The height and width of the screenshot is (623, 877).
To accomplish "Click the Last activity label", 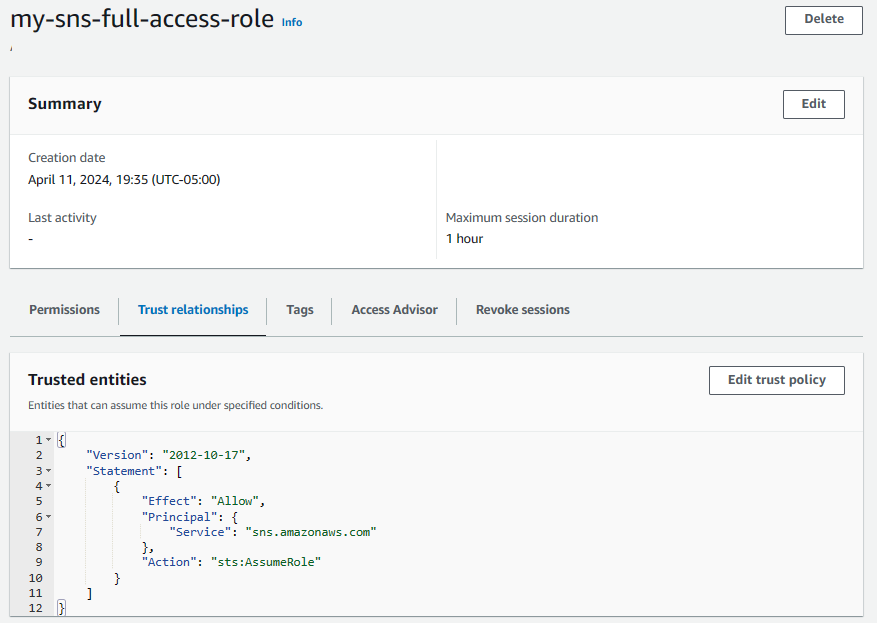I will click(62, 218).
